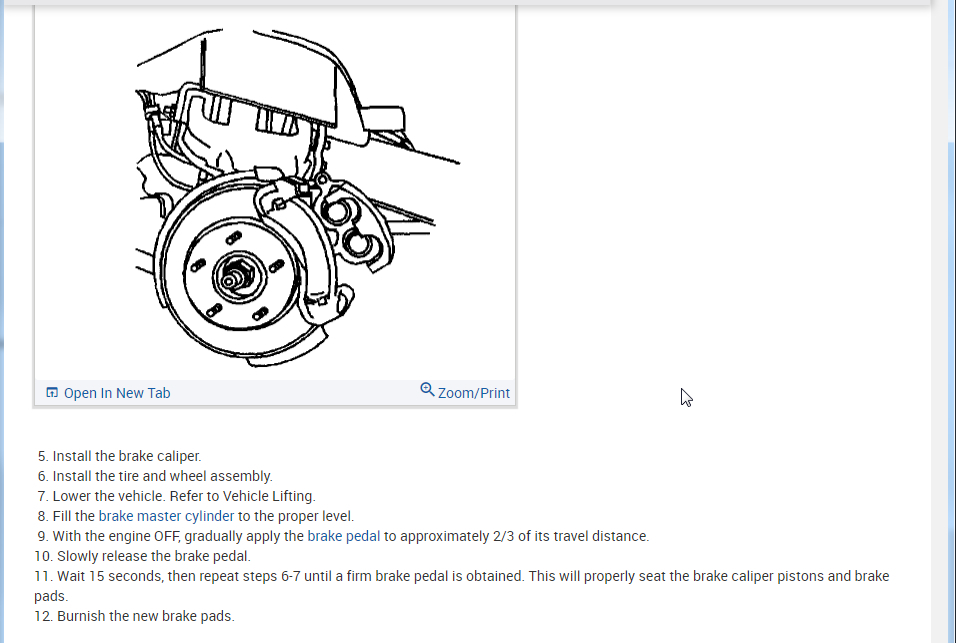This screenshot has height=643, width=956.
Task: Click step '7. Lower the vehicle. Refer to Vehicle Lifting.'
Action: pos(176,497)
